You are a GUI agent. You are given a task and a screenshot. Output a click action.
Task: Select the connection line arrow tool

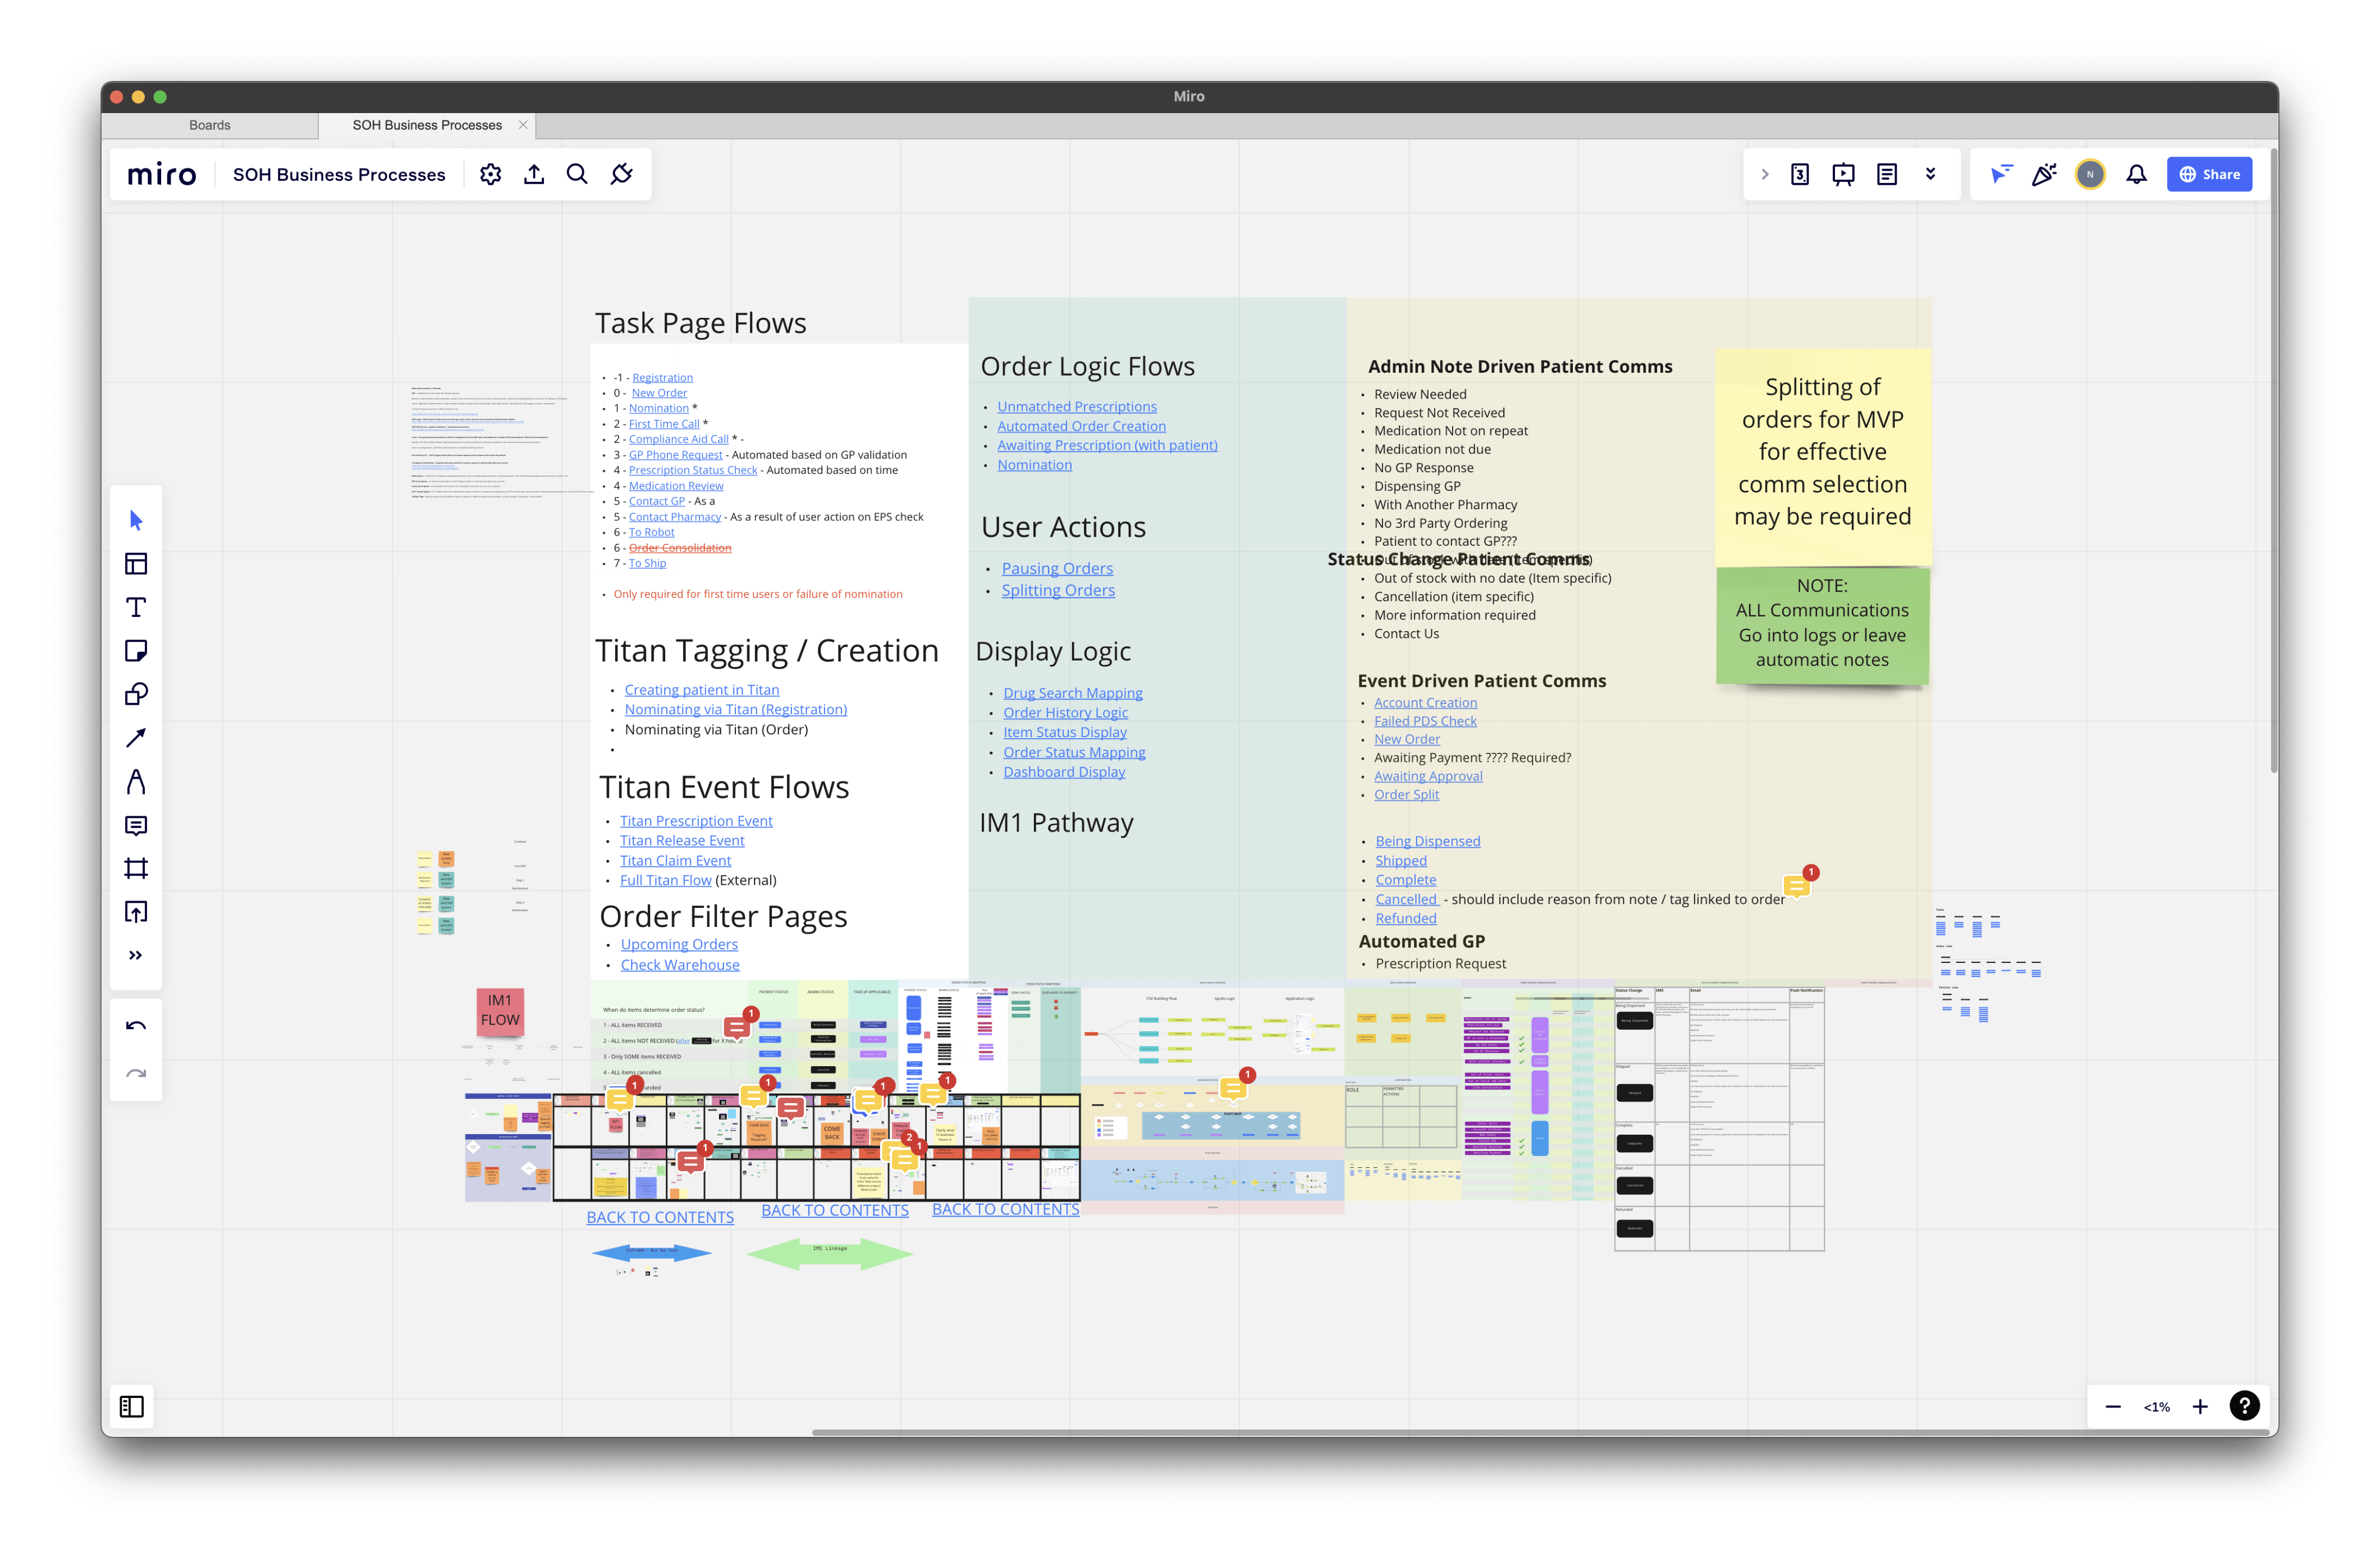136,738
